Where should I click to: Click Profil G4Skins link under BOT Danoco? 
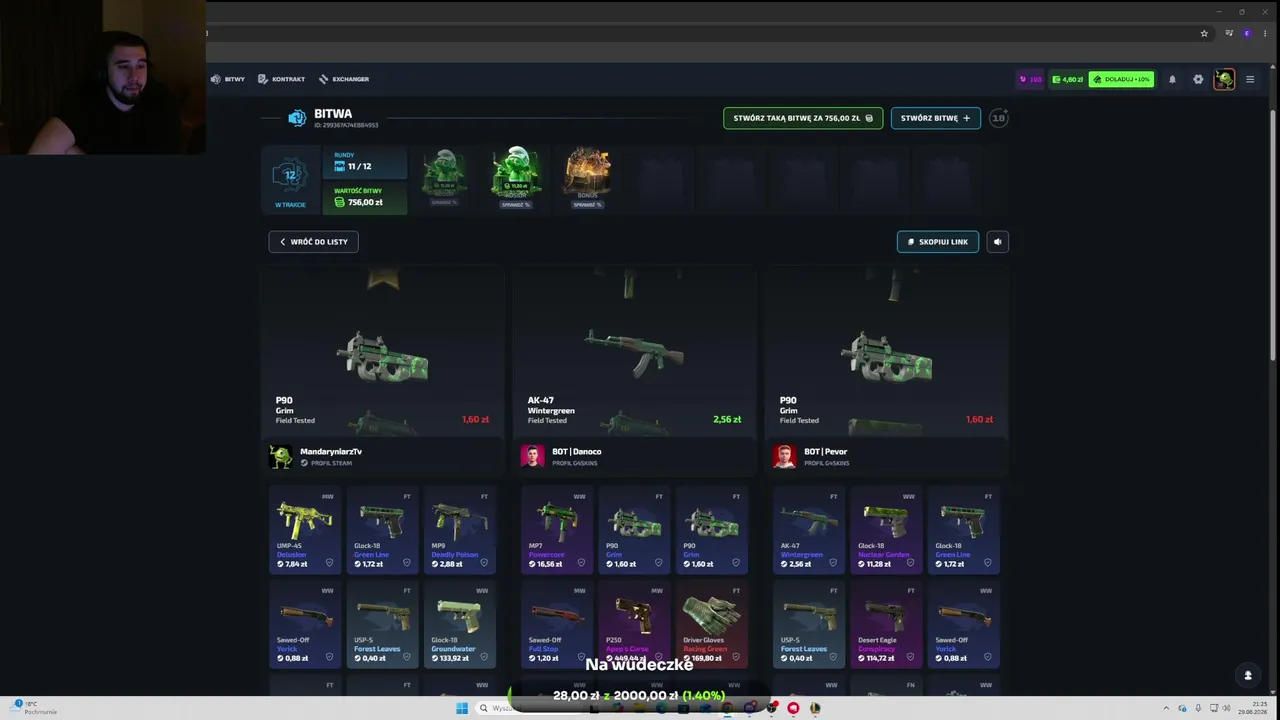click(x=574, y=463)
